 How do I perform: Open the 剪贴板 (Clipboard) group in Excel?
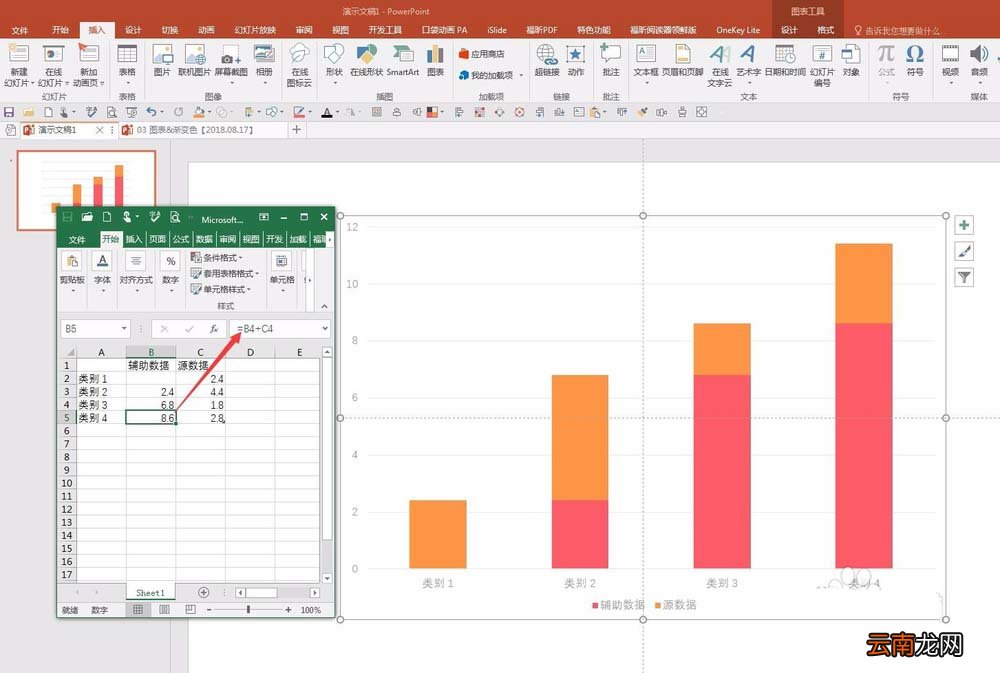pos(72,271)
